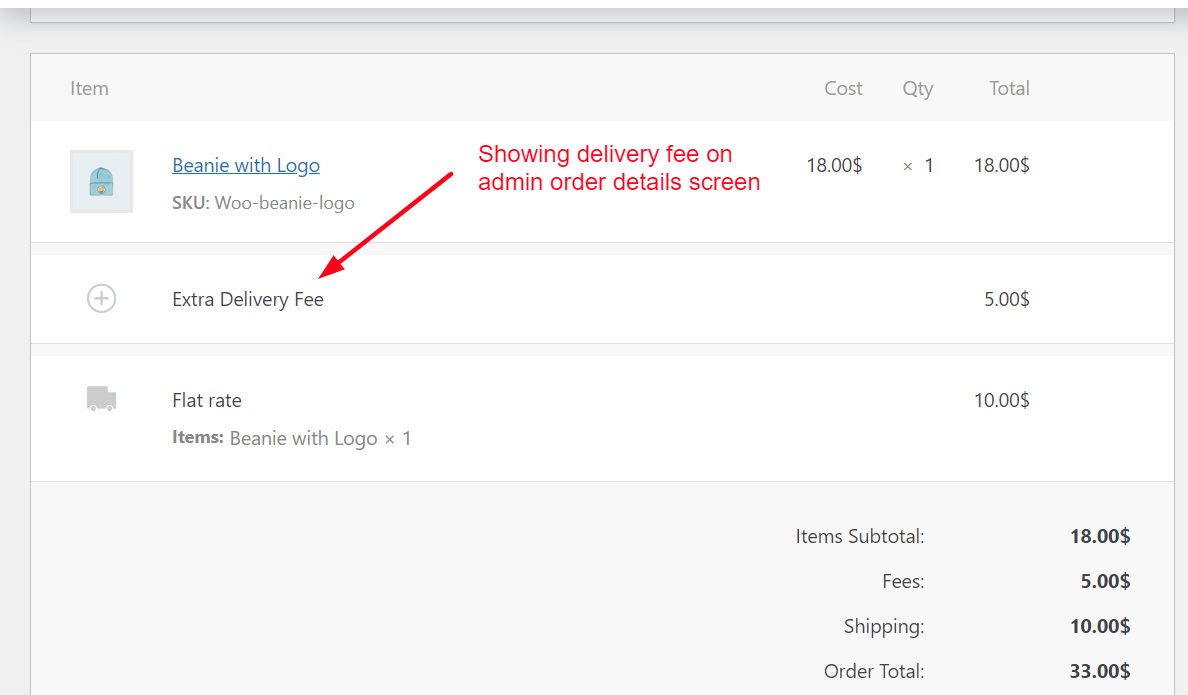Click the Shipping summary amount 10.00$
1188x695 pixels.
1100,626
